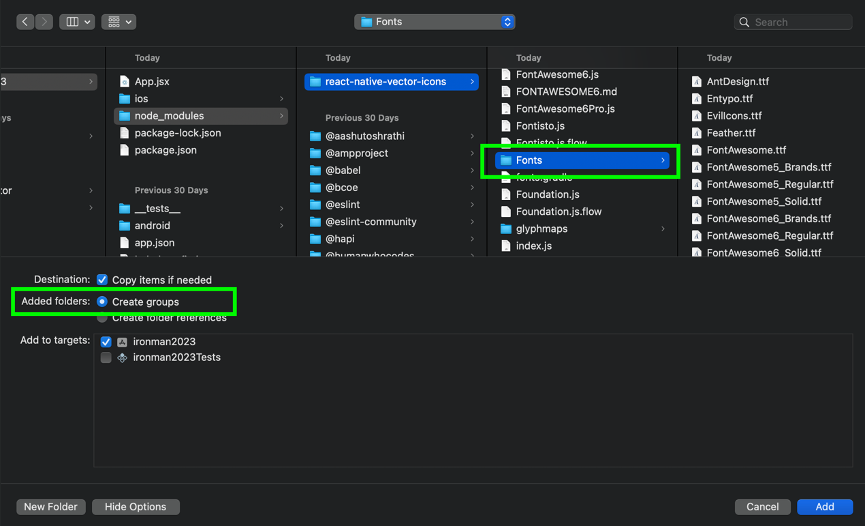The width and height of the screenshot is (866, 527).
Task: Check the ironman2023Tests target checkbox
Action: [106, 357]
